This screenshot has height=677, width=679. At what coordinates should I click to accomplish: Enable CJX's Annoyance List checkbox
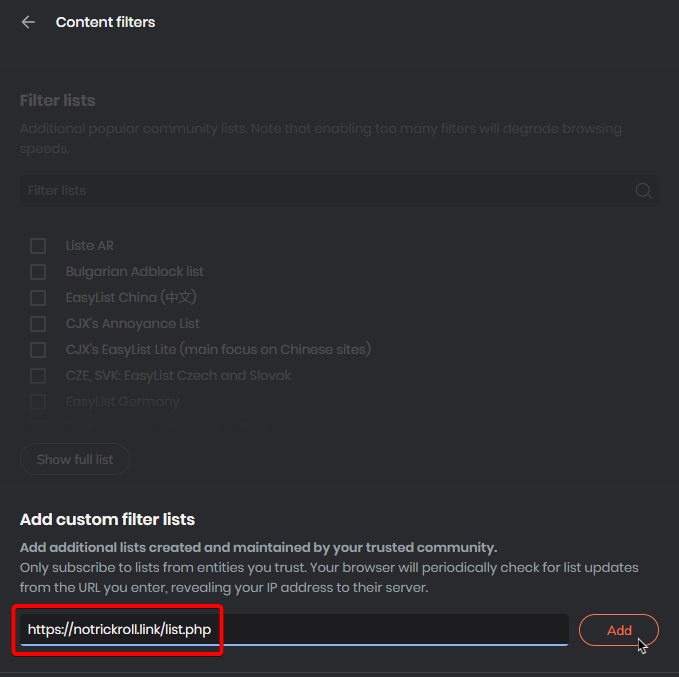point(38,324)
